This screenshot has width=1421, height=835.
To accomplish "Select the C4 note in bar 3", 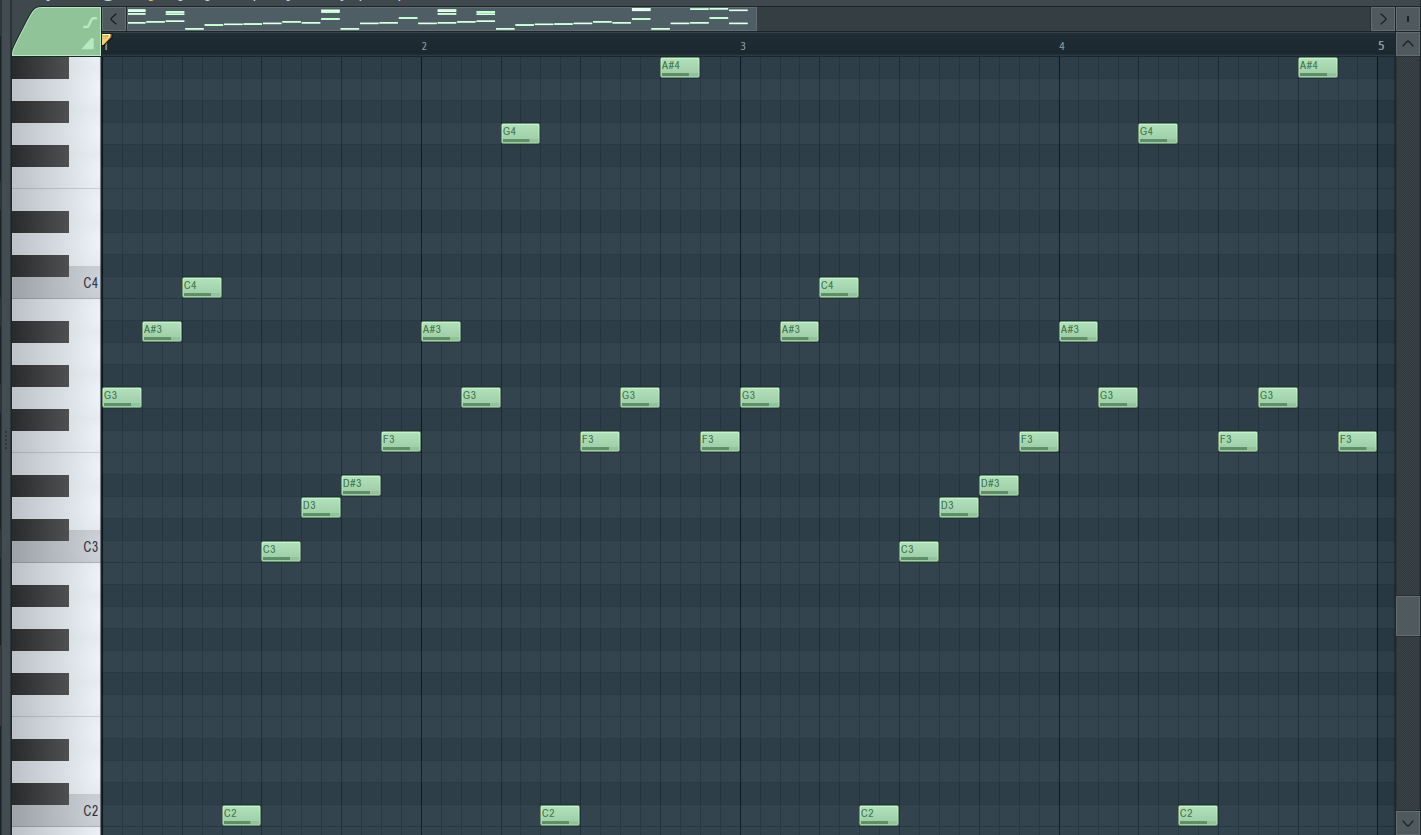I will [x=839, y=287].
